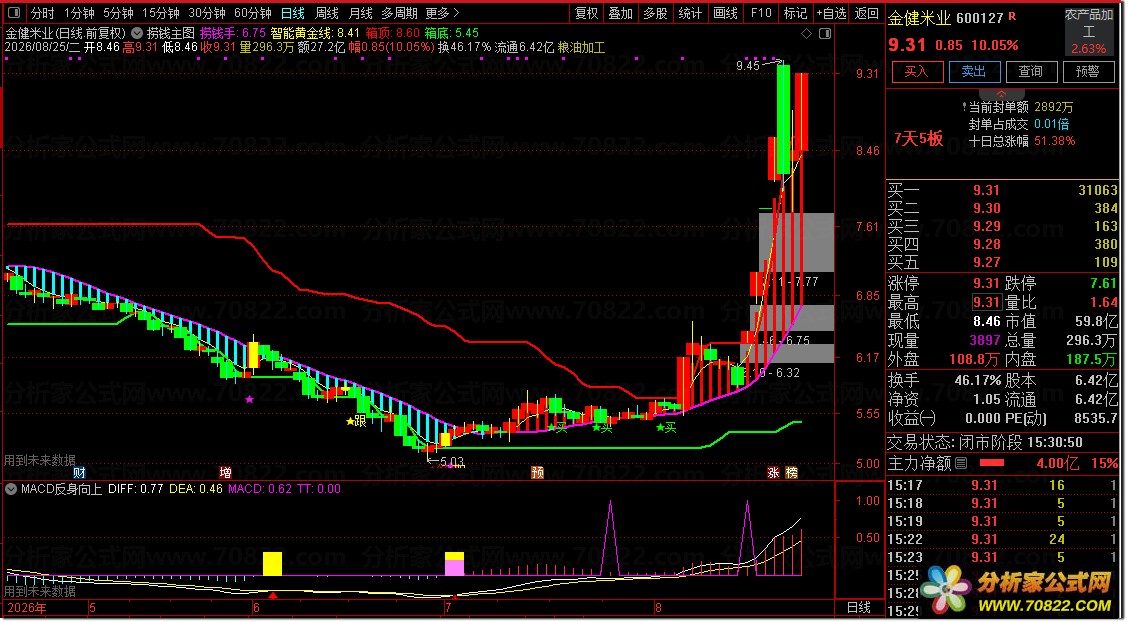Click the red triangle marker on the MACD axis
Image resolution: width=1128 pixels, height=622 pixels.
[273, 595]
